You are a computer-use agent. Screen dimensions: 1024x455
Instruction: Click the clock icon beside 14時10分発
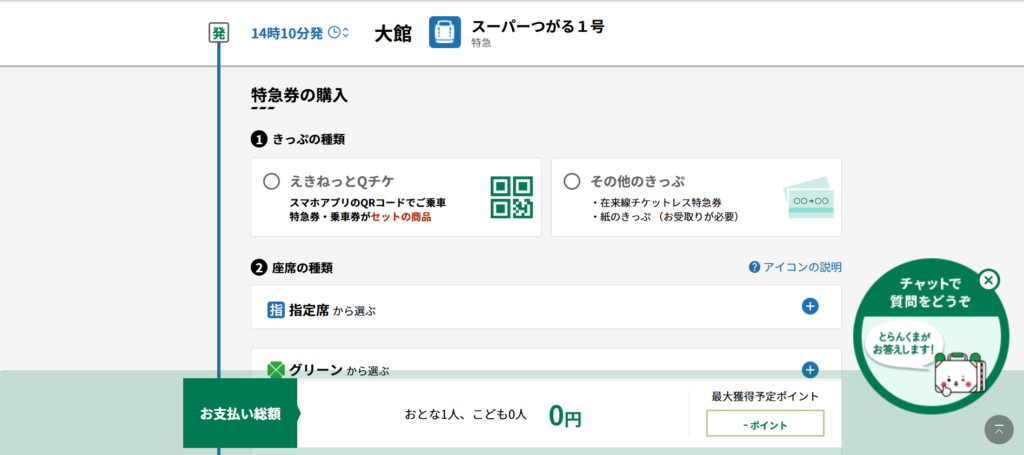point(334,33)
